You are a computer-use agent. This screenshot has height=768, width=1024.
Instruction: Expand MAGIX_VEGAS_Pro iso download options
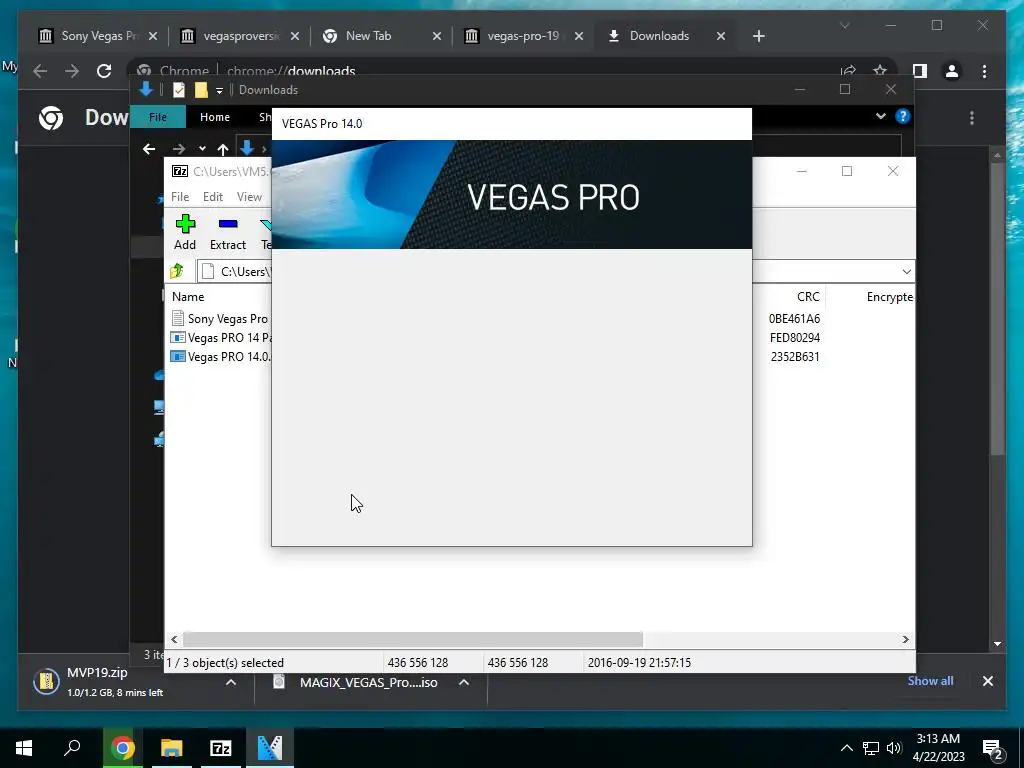[x=464, y=682]
